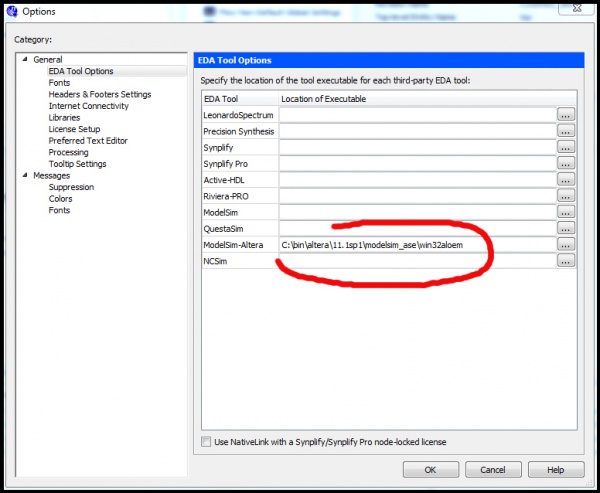
Task: Select Fonts under Messages category
Action: pos(59,210)
